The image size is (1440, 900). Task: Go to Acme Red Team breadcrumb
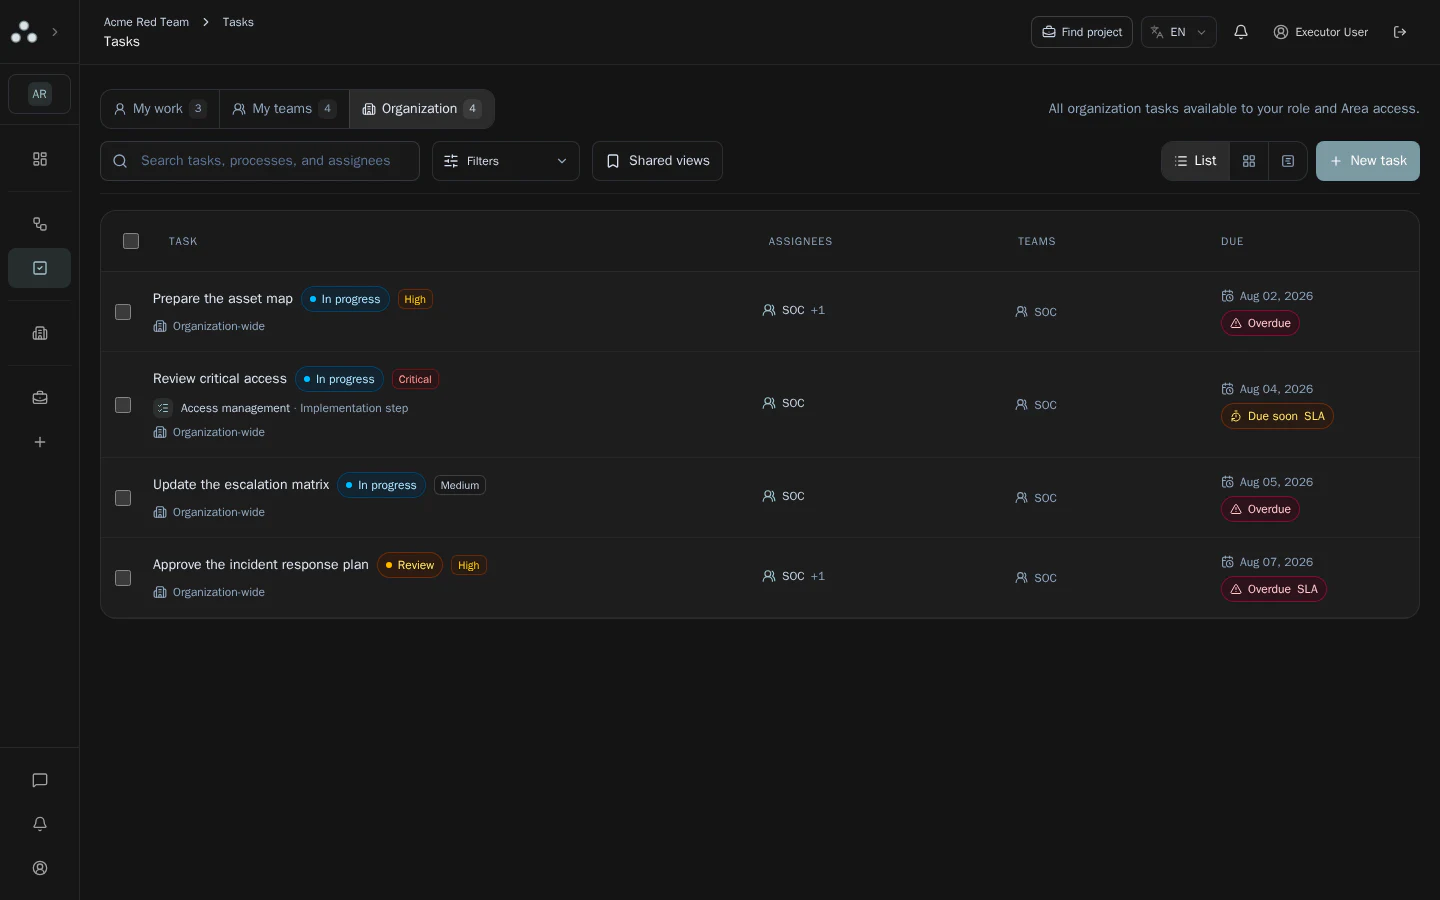(x=146, y=22)
